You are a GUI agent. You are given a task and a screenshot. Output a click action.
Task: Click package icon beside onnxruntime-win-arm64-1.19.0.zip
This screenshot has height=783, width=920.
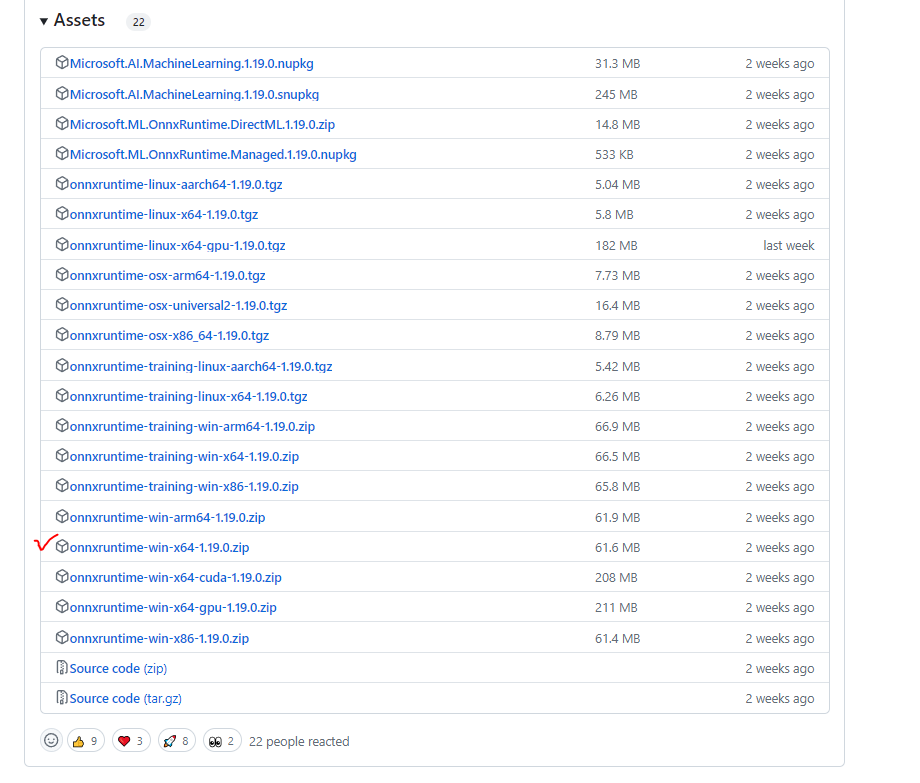point(62,517)
